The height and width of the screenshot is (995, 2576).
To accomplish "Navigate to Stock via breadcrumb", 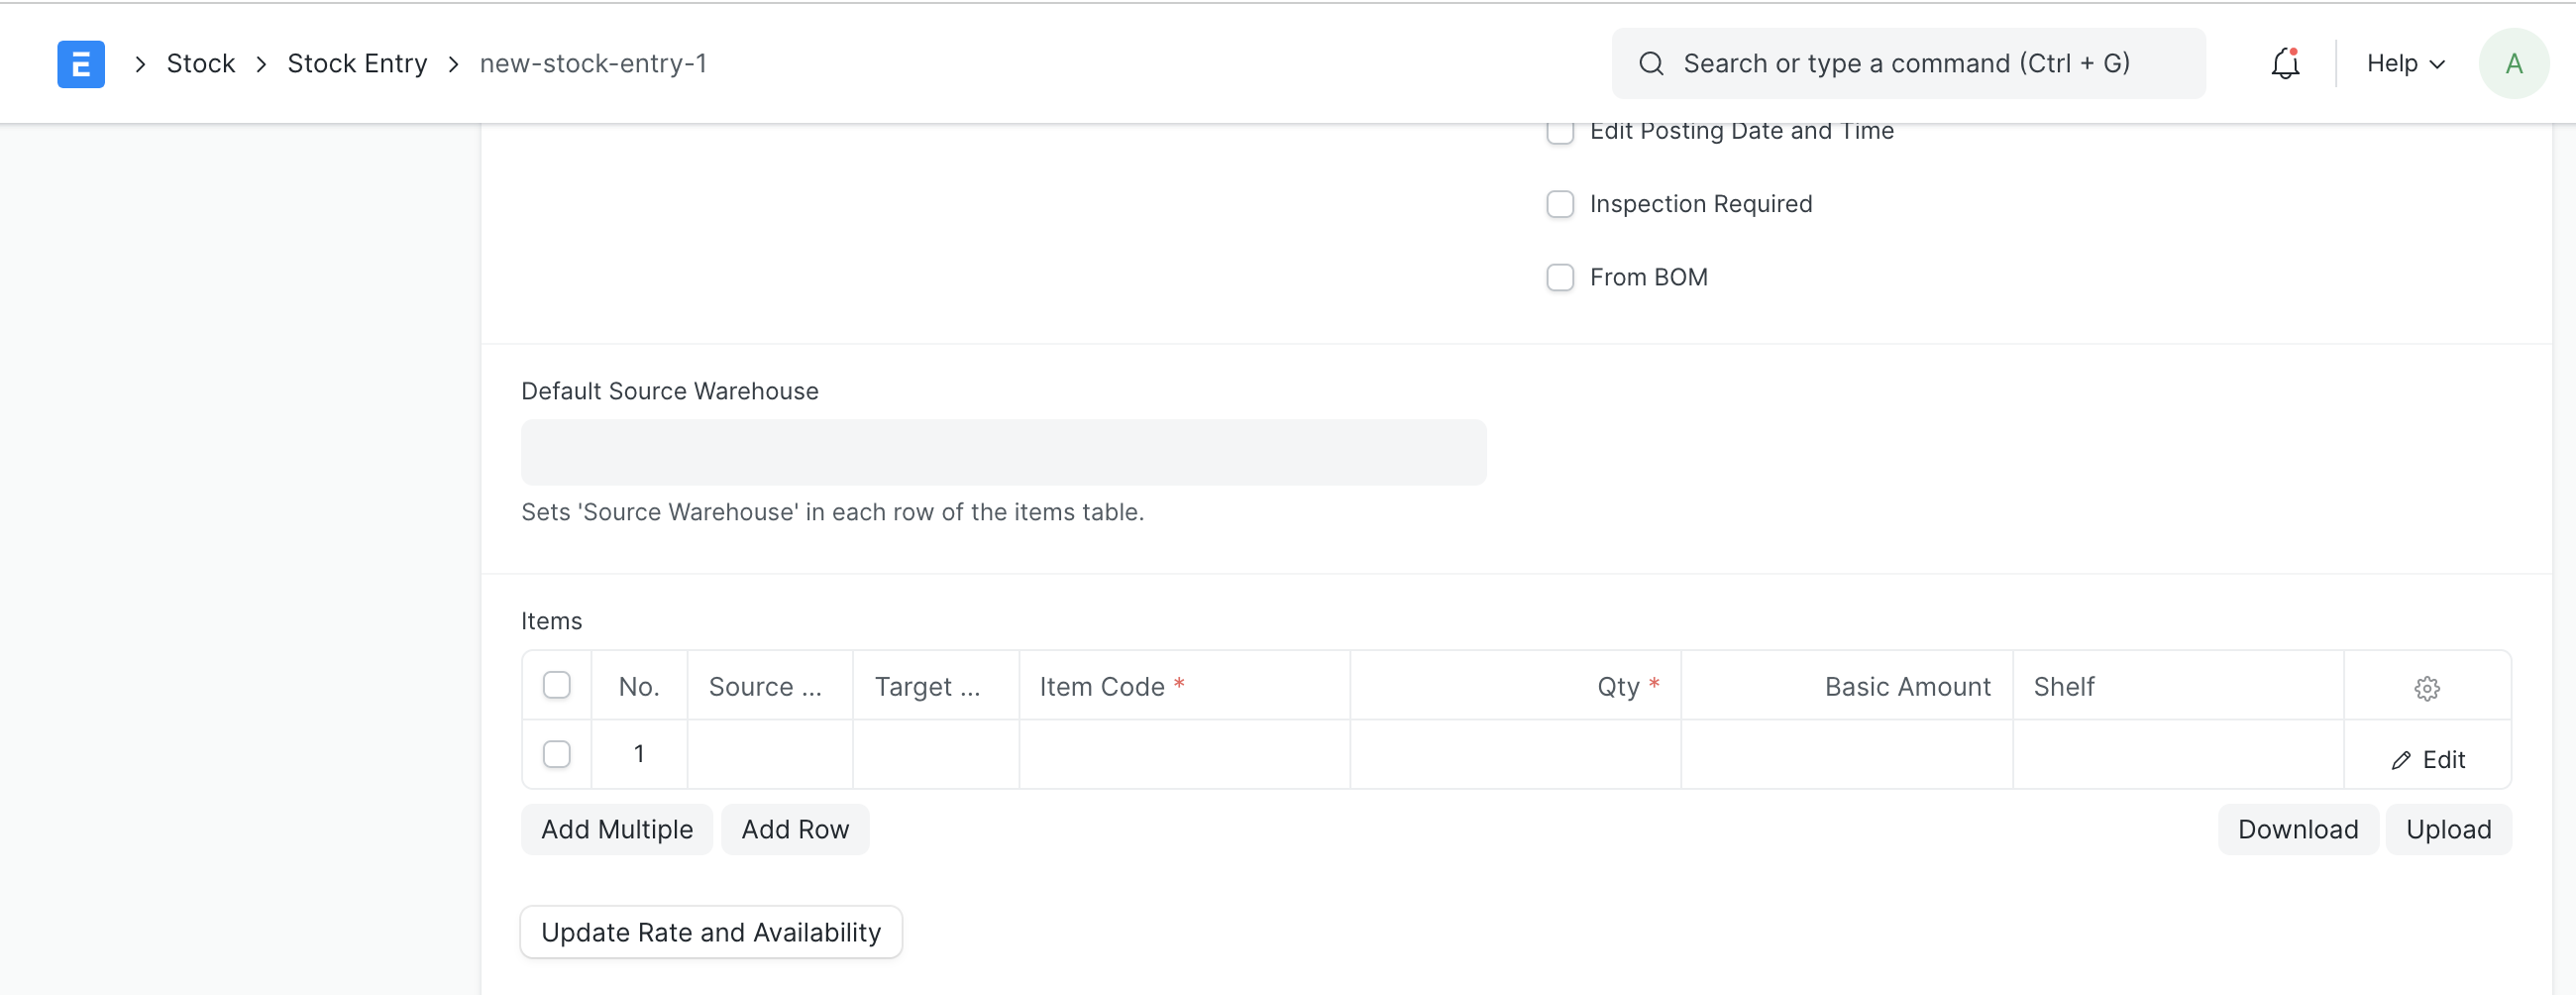I will tap(200, 62).
